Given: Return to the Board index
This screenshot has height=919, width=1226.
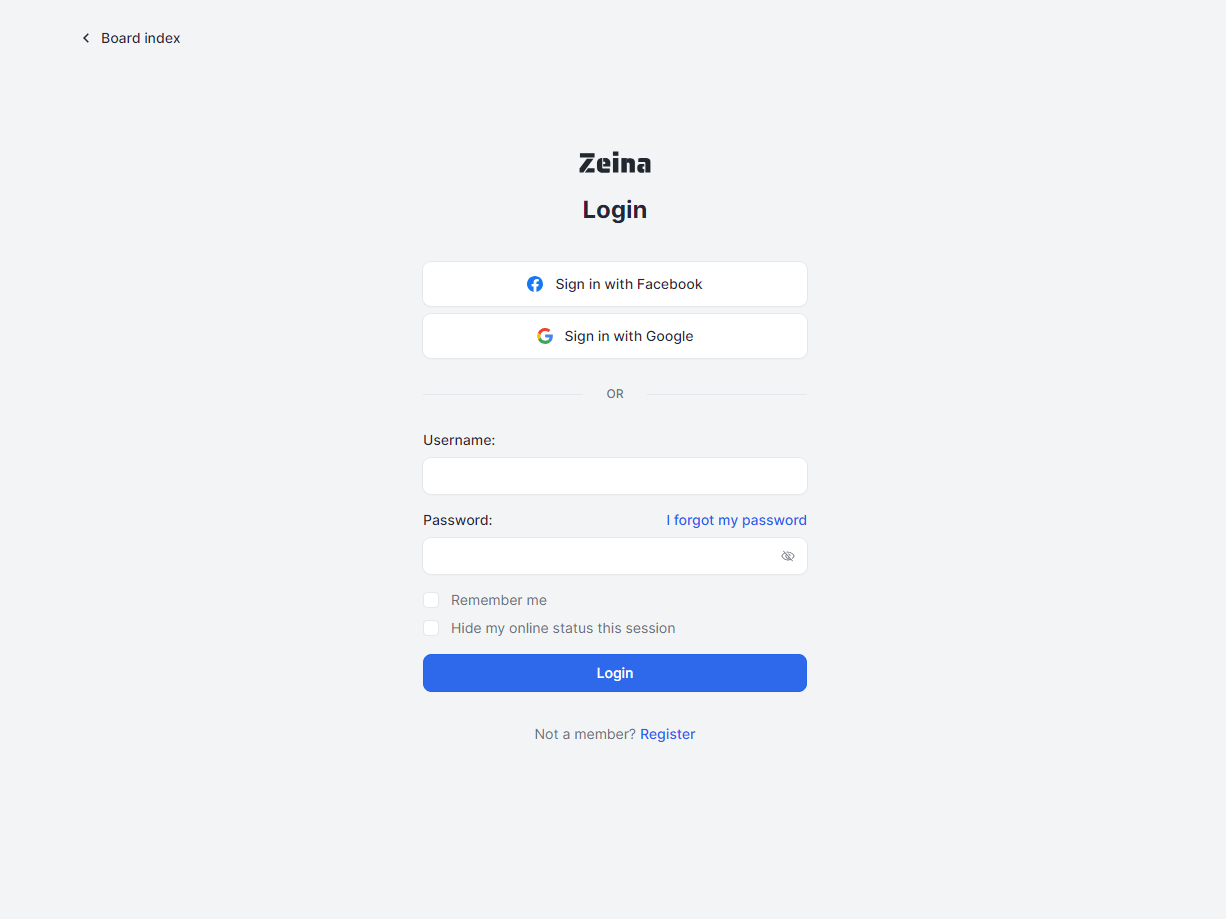Looking at the screenshot, I should coord(140,37).
